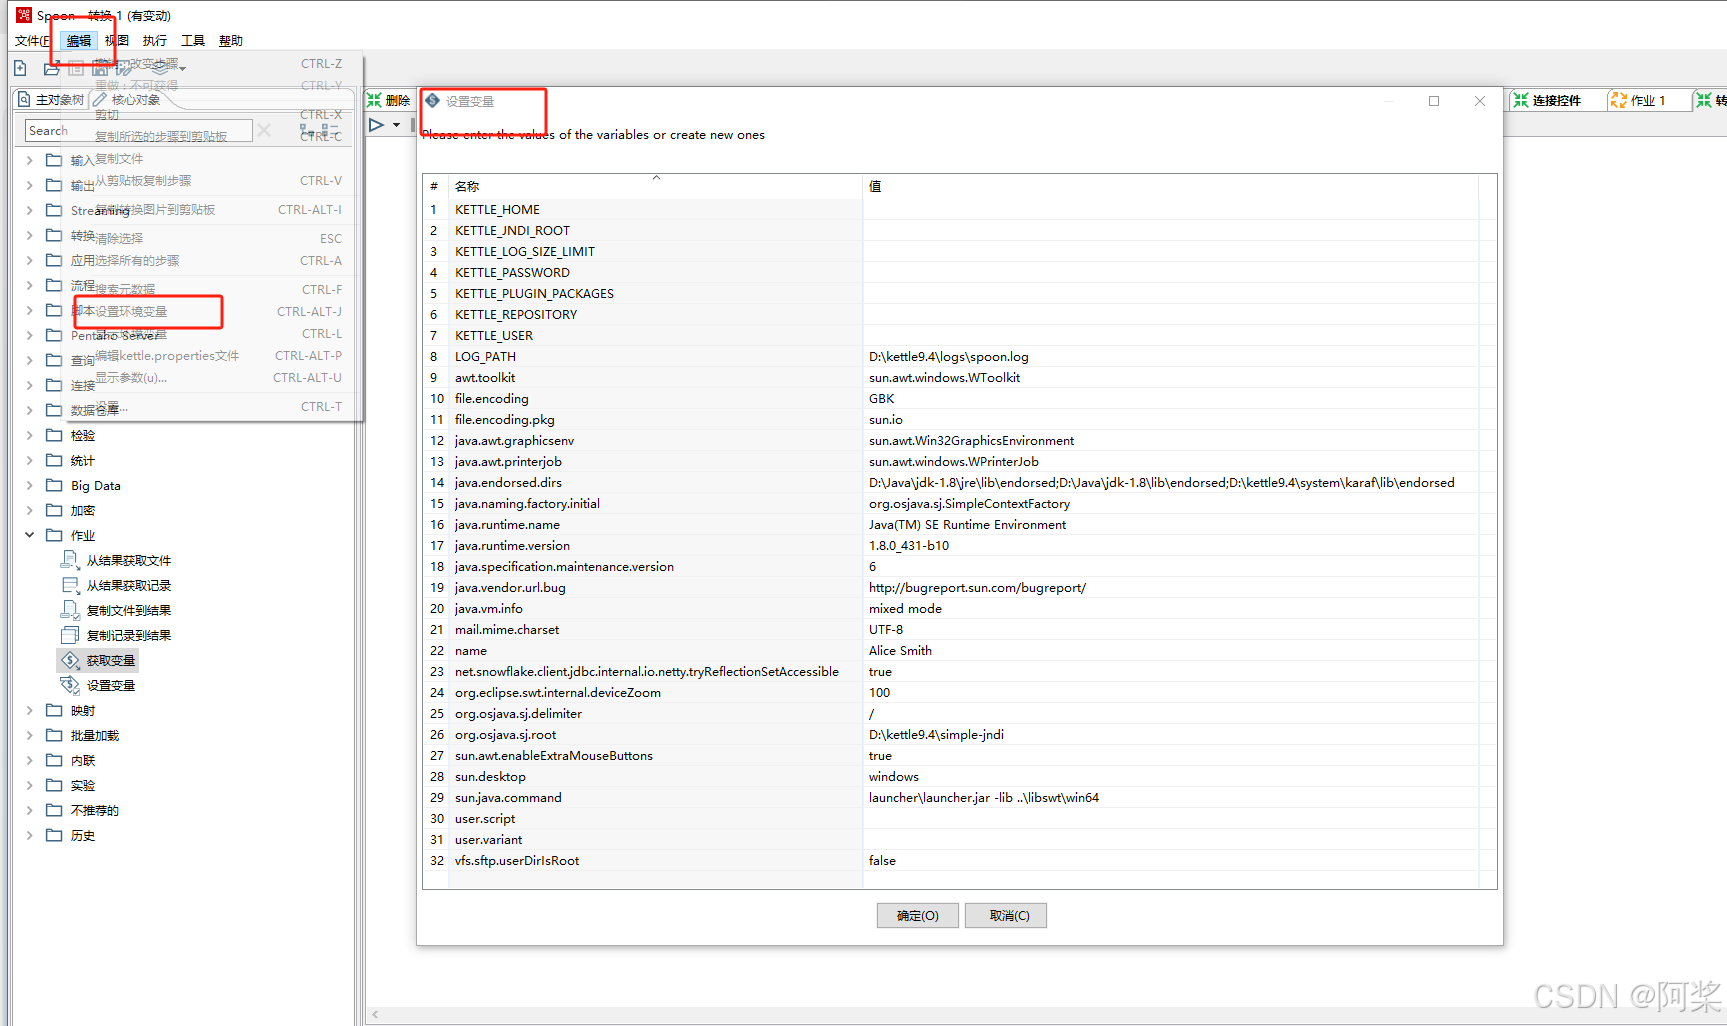Expand the 历史 tree node

29,835
